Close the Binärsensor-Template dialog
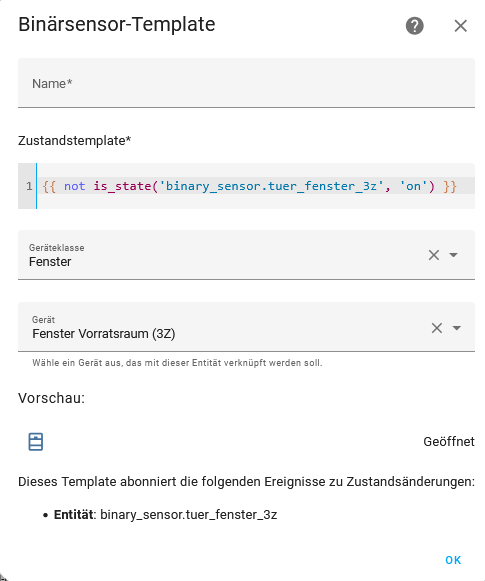 pyautogui.click(x=461, y=26)
